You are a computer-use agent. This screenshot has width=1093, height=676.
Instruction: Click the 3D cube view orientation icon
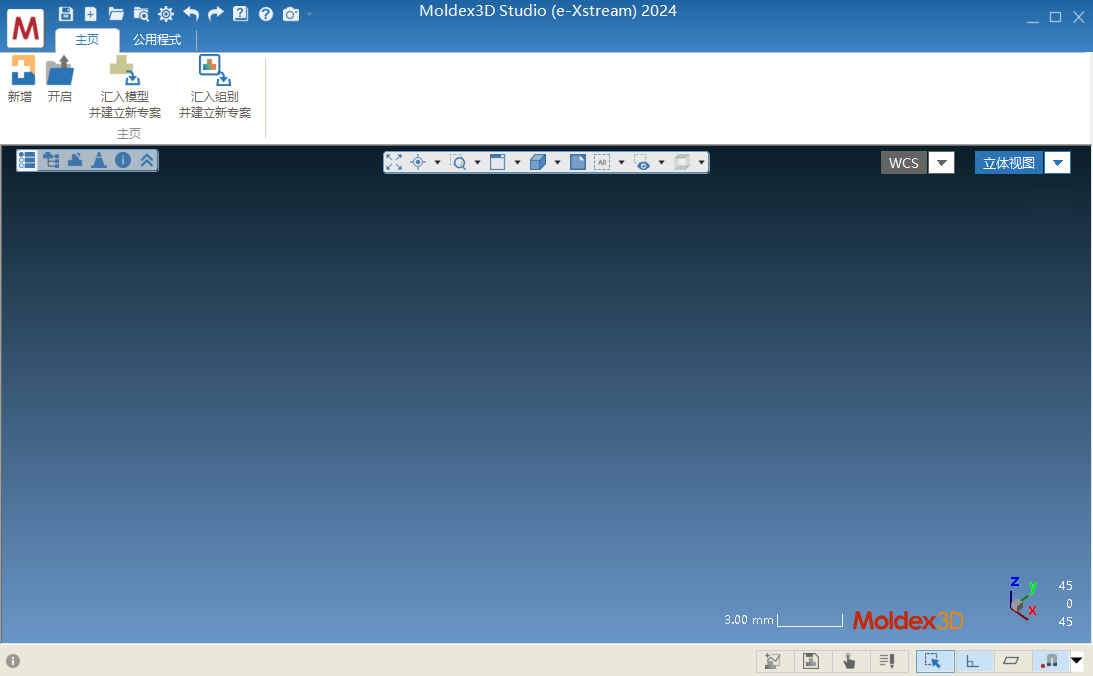point(537,162)
